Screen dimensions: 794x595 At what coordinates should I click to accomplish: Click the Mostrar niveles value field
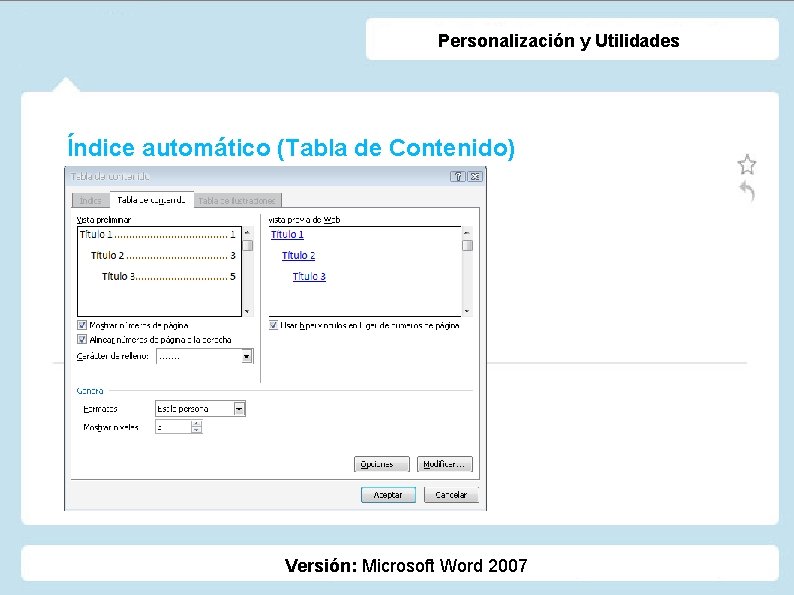click(x=173, y=427)
